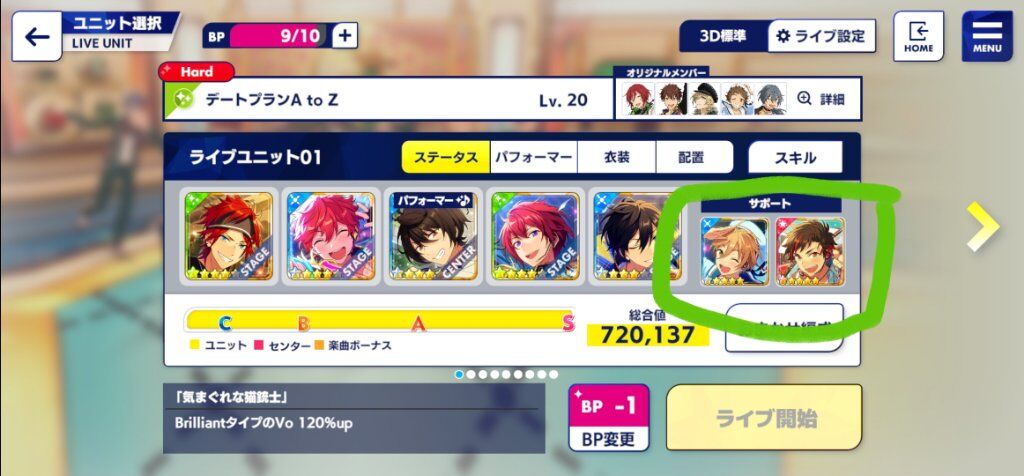Image resolution: width=1024 pixels, height=476 pixels.
Task: Start the live with ライブ開始
Action: coord(764,418)
